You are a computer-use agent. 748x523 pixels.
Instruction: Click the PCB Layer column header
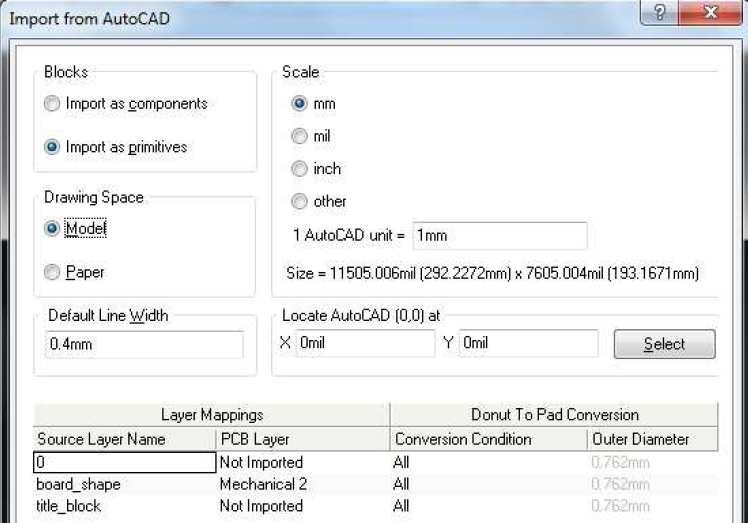(x=303, y=439)
